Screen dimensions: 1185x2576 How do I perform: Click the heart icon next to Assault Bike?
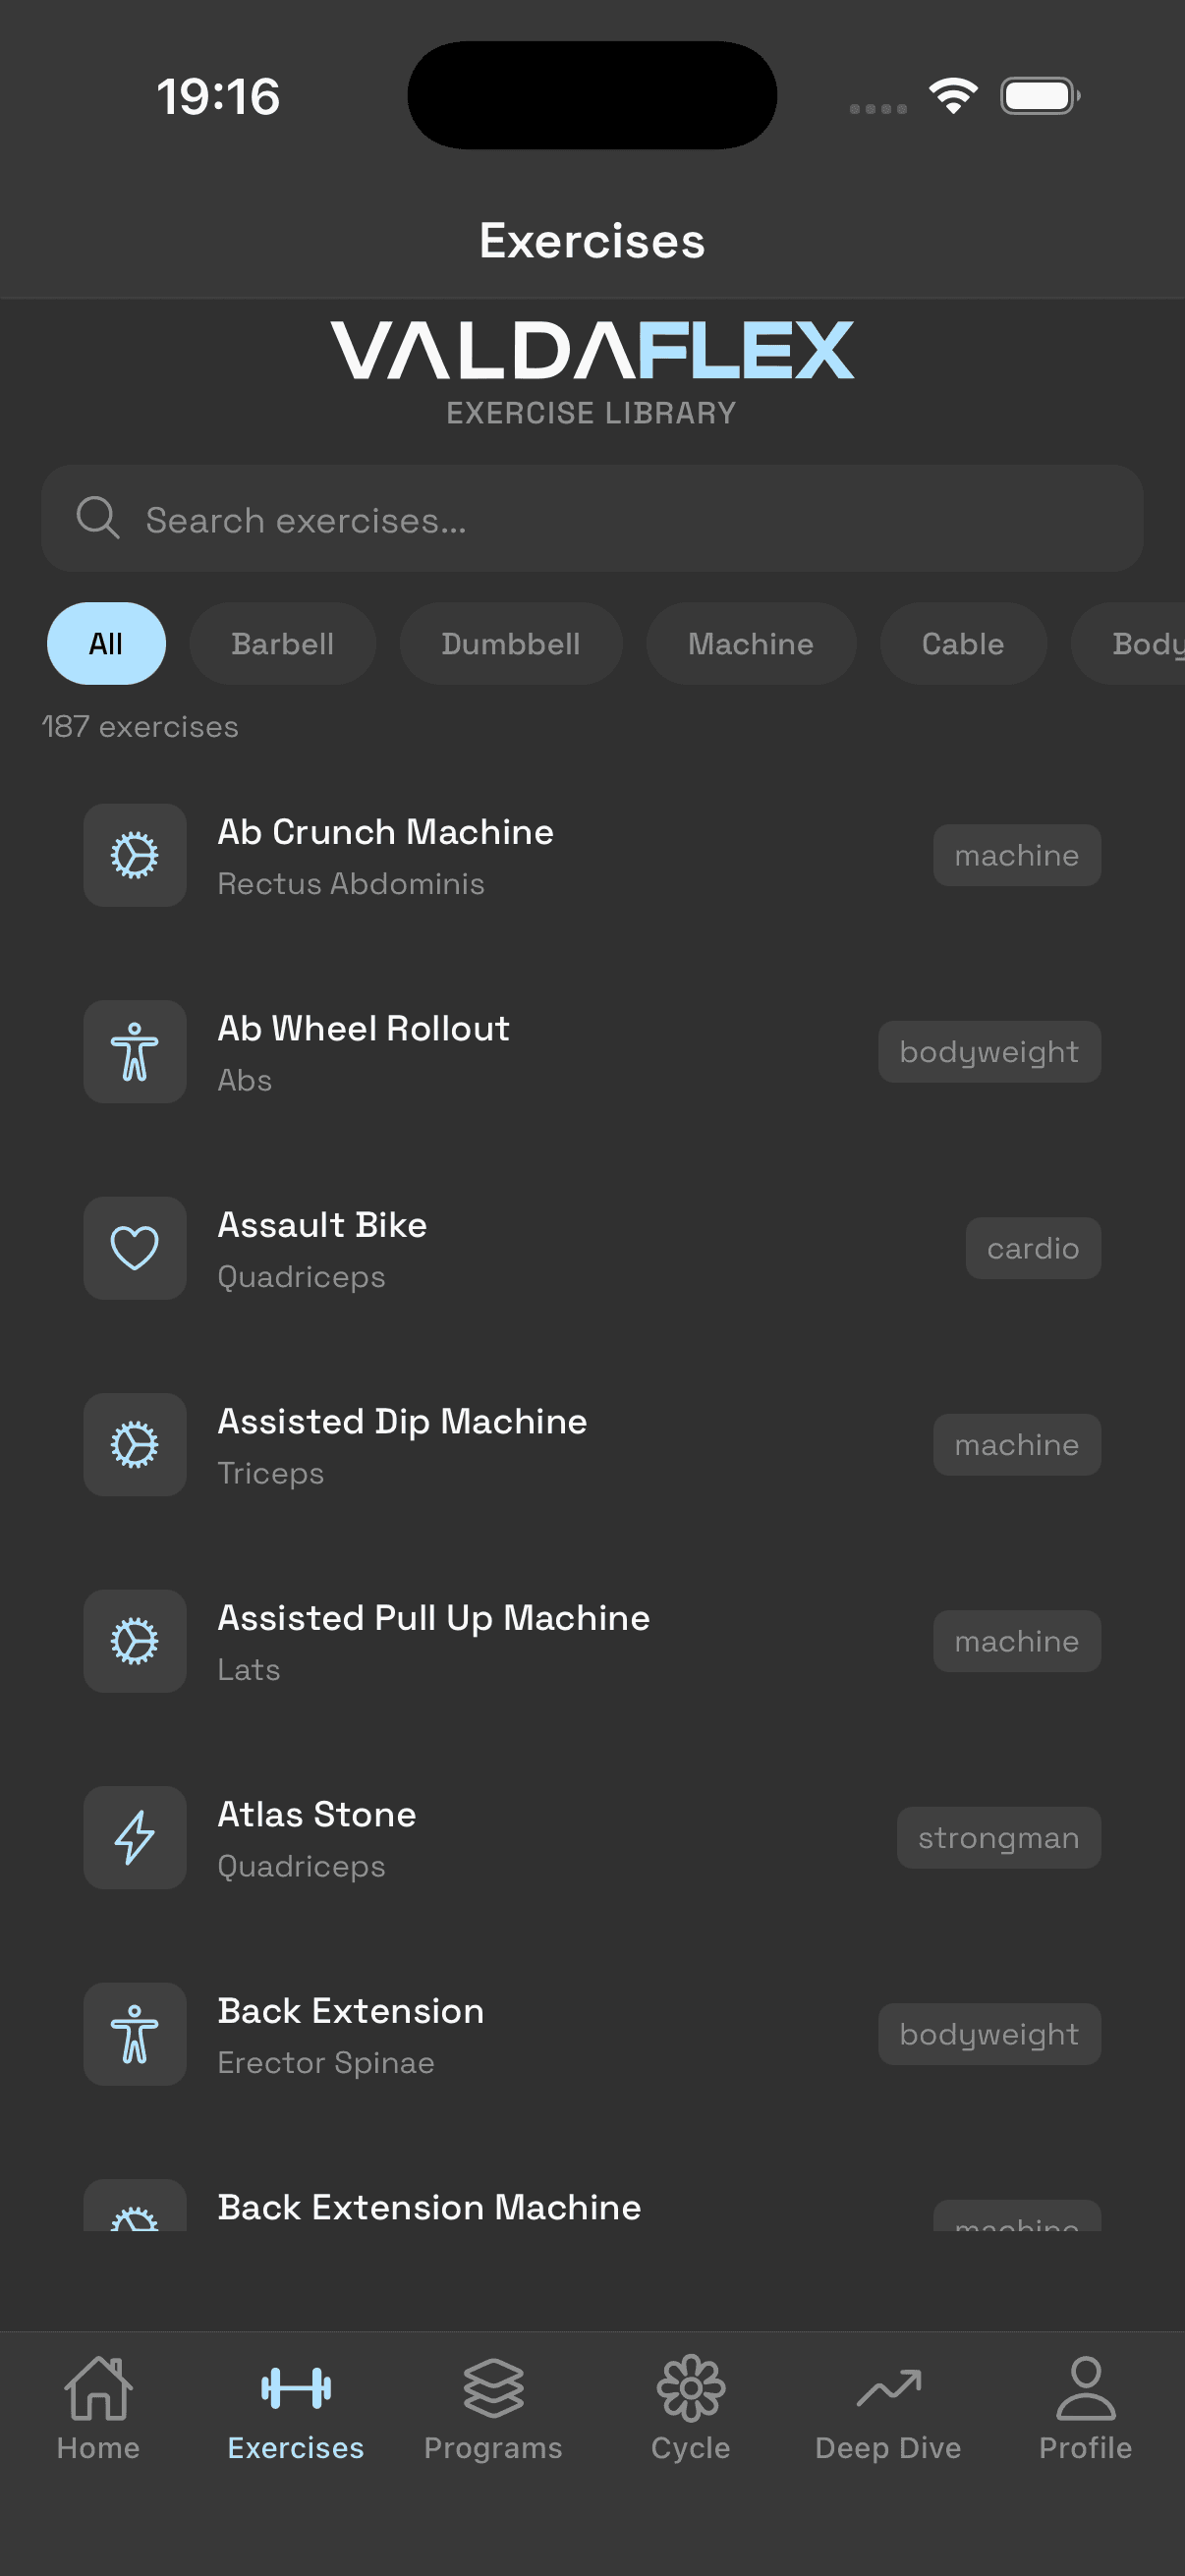[134, 1248]
